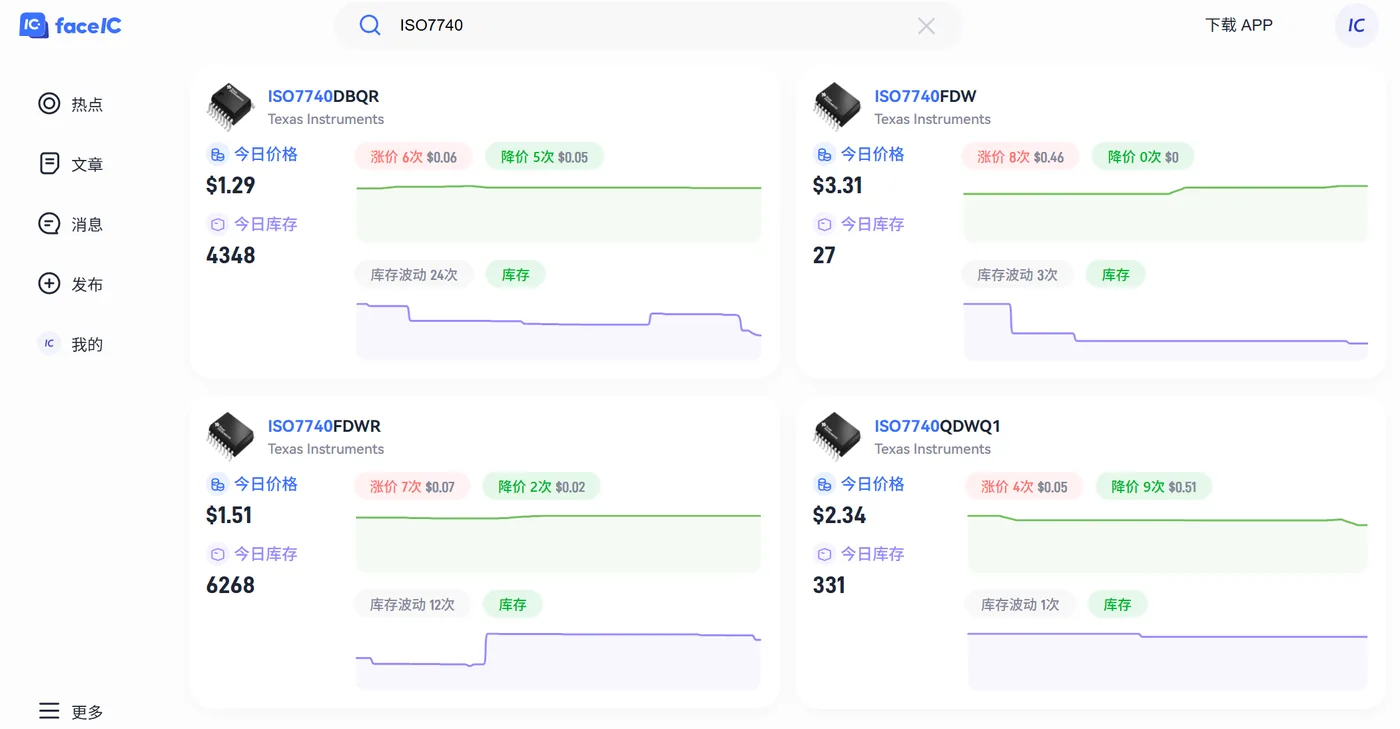Image resolution: width=1400 pixels, height=729 pixels.
Task: Click the 今日库存 icon for ISO7740QDWQ1
Action: coord(824,554)
